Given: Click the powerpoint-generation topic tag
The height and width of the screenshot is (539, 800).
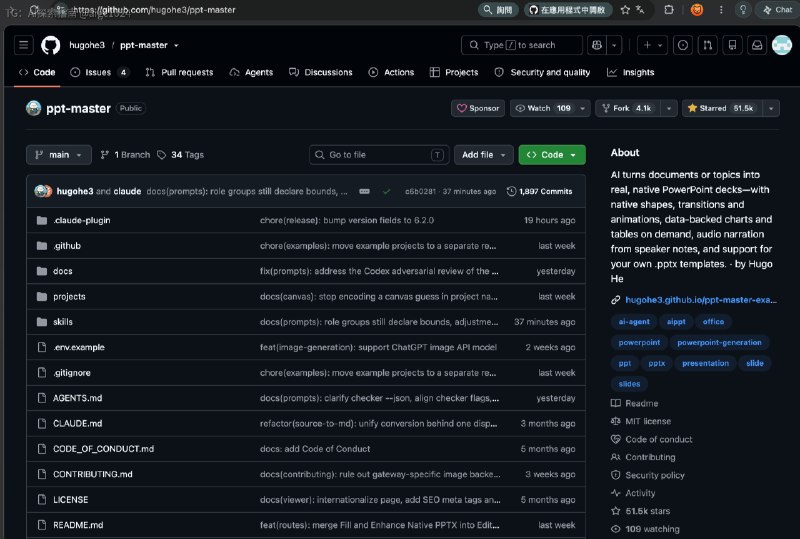Looking at the screenshot, I should [x=719, y=342].
